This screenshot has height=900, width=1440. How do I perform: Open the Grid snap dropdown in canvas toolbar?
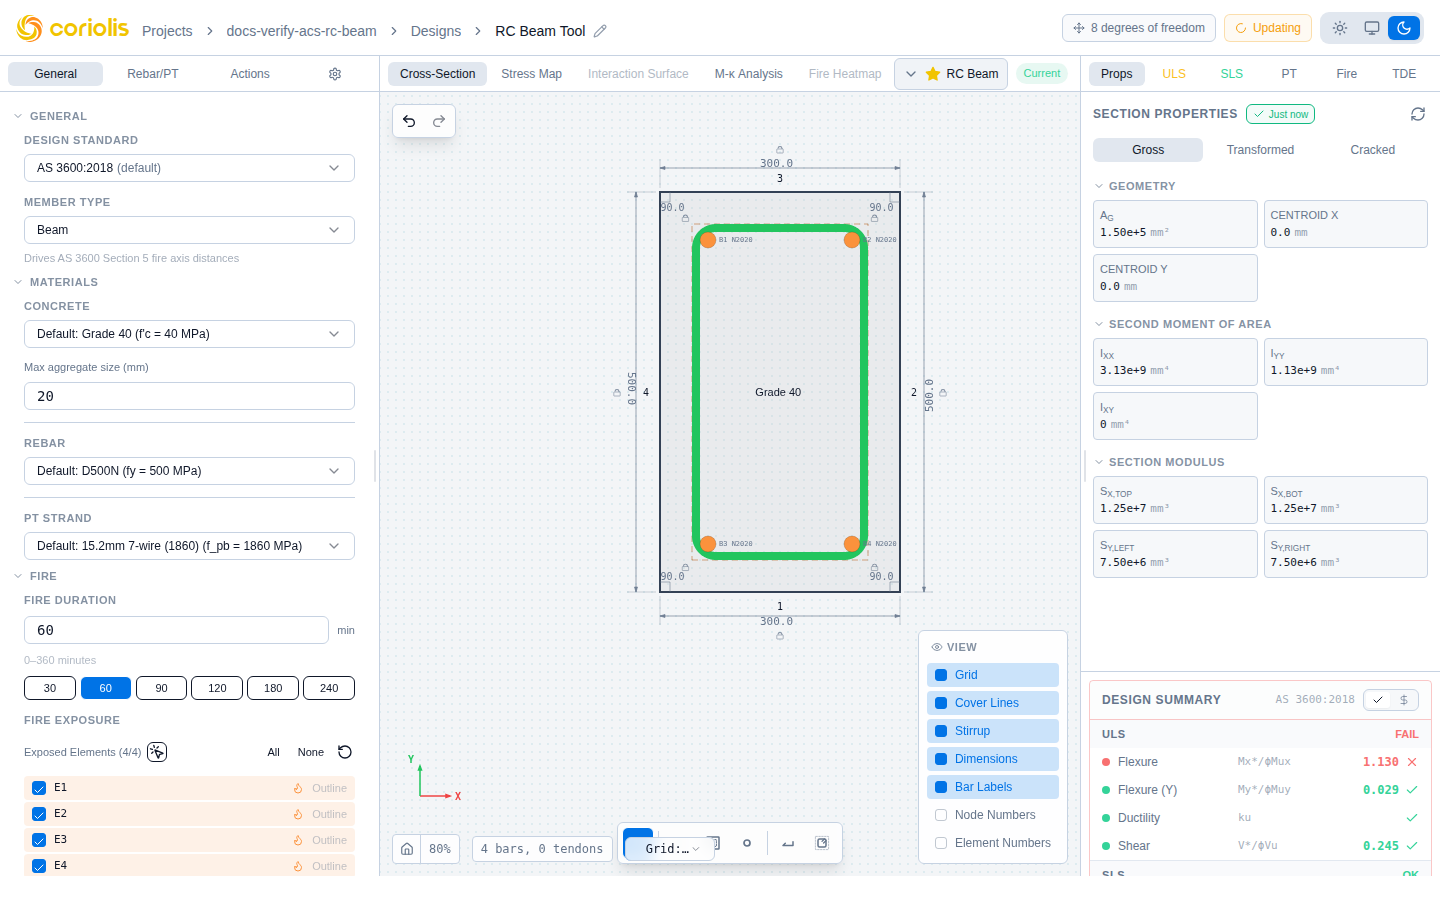click(671, 849)
